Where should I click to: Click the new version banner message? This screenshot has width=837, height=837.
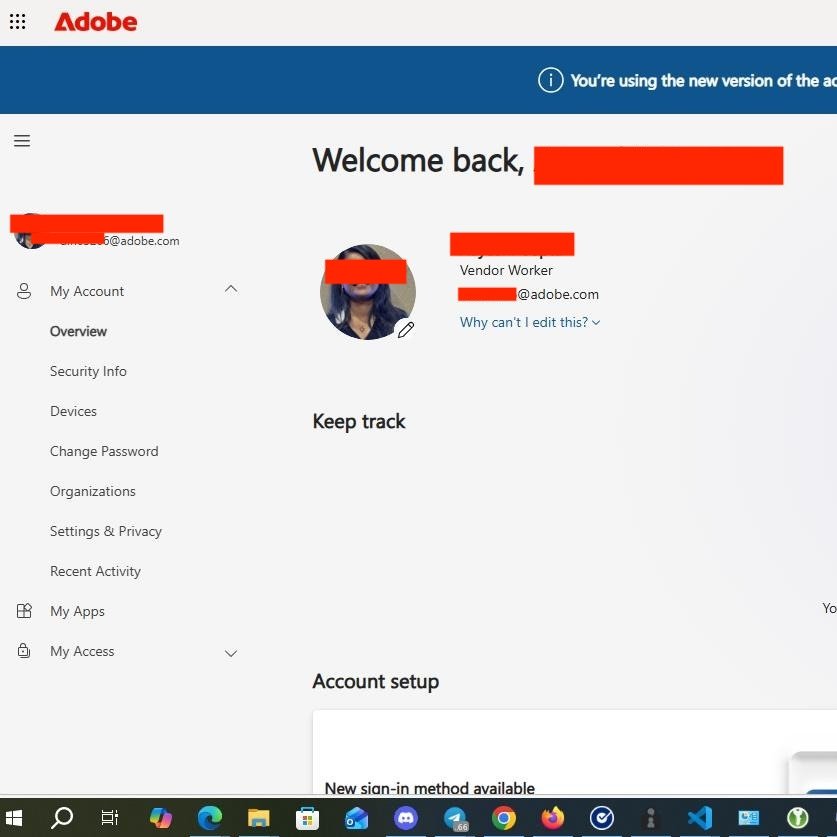[x=704, y=81]
